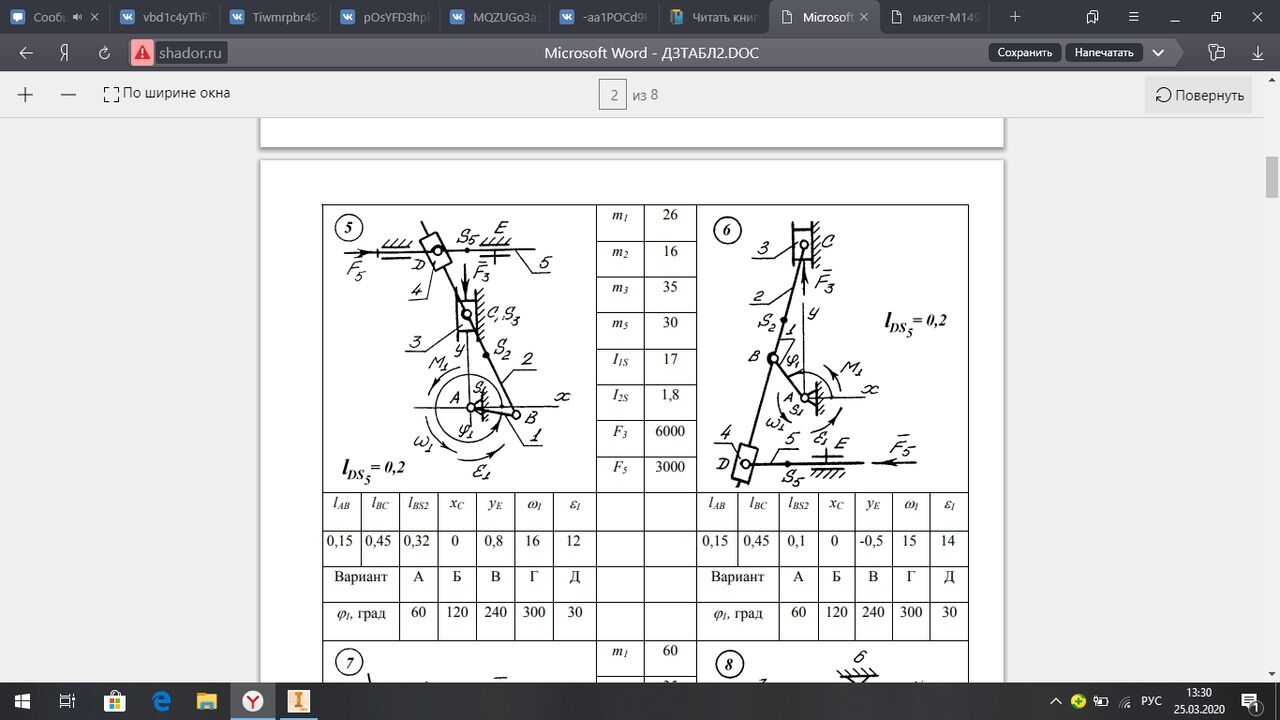Switch to the '-aa1POCd9' VK tab
Image resolution: width=1280 pixels, height=720 pixels.
pyautogui.click(x=603, y=17)
